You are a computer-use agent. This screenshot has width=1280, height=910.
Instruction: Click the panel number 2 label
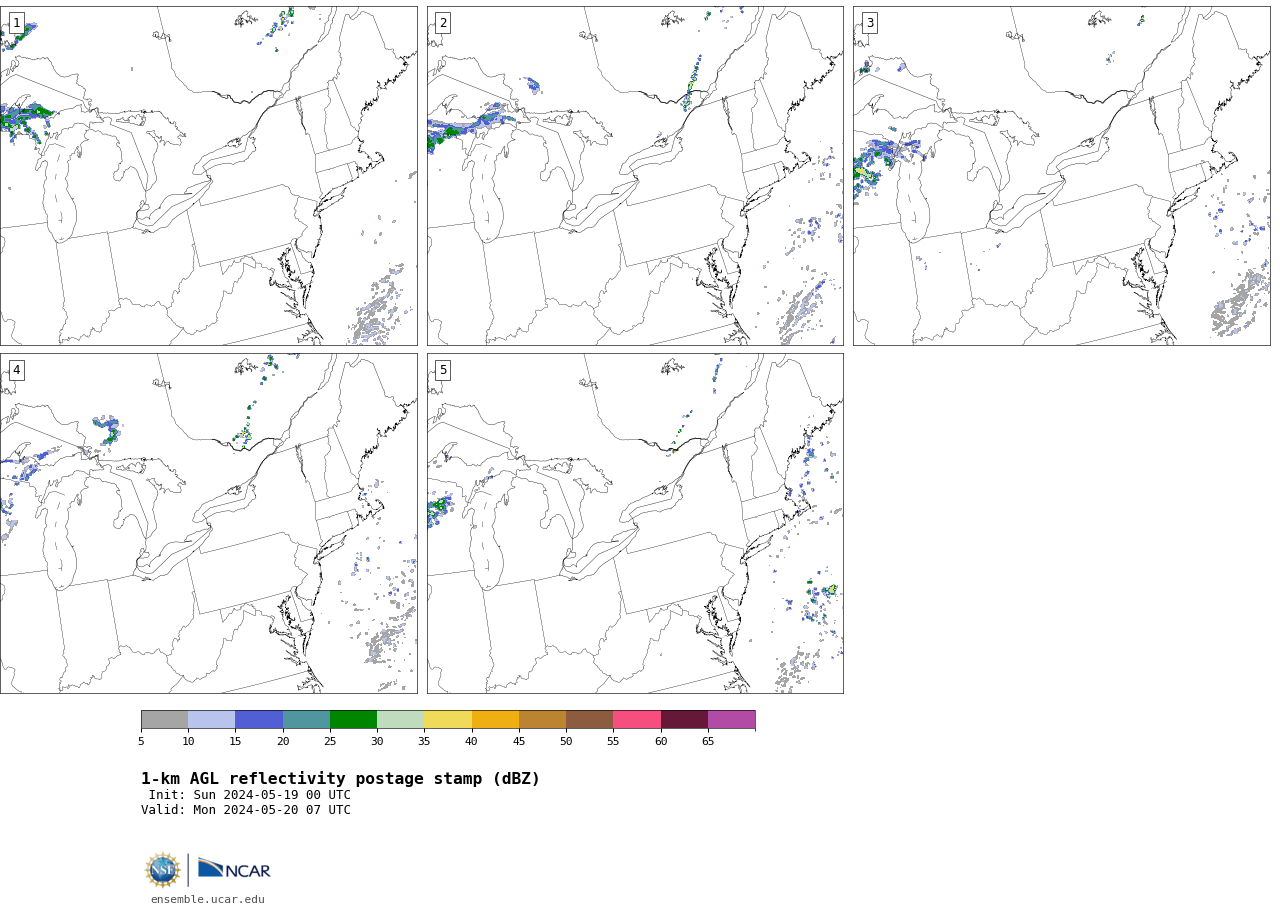443,23
